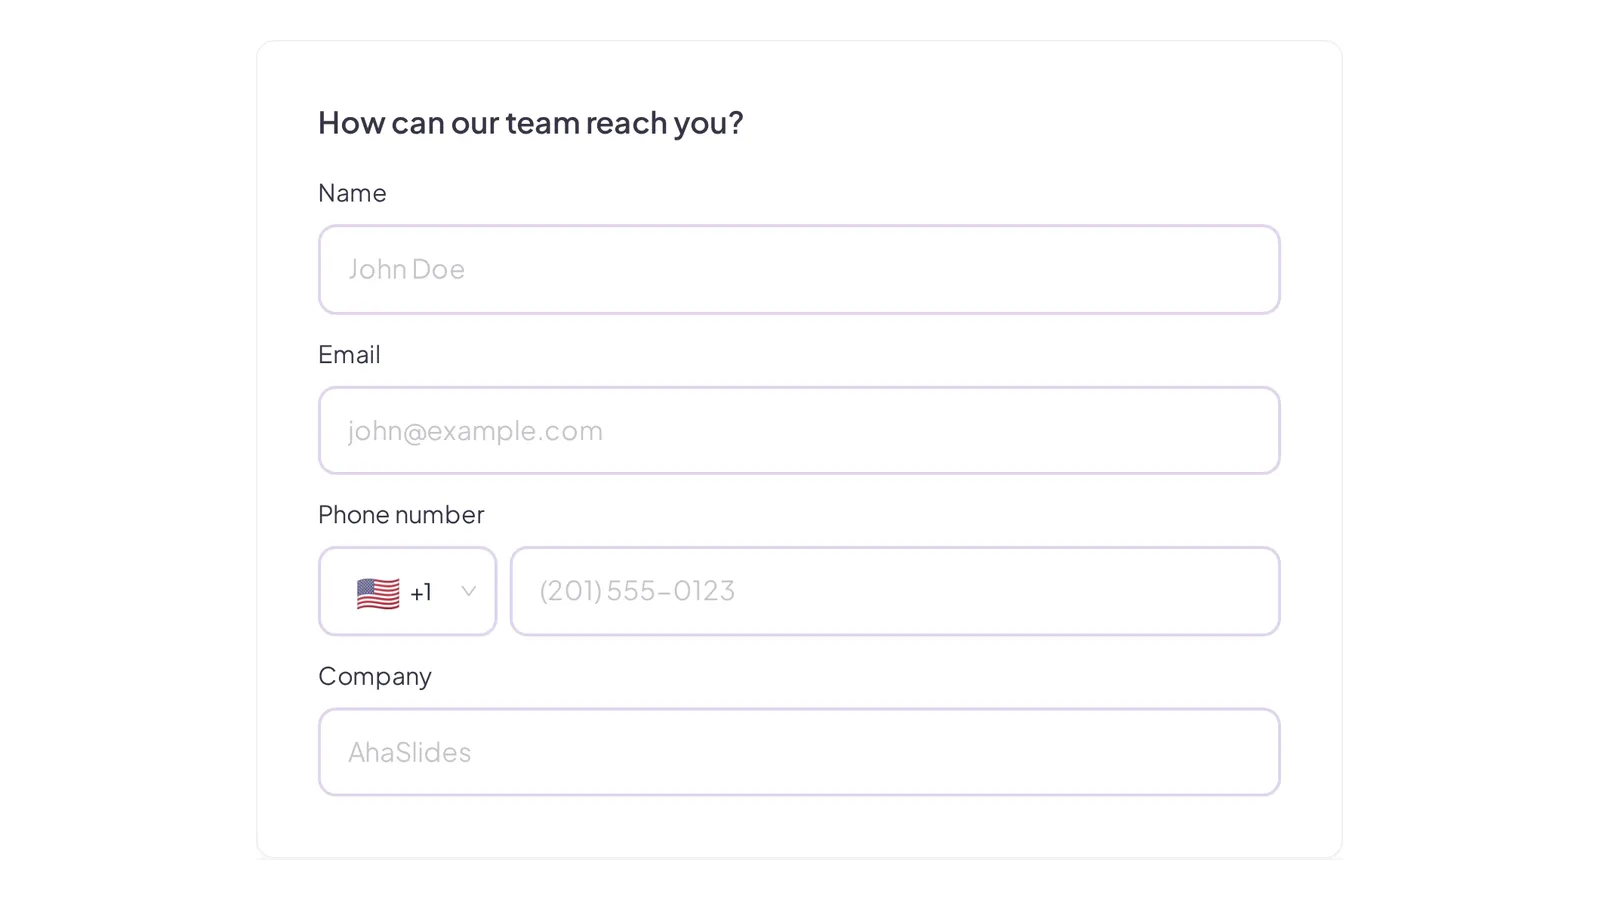
Task: Click the (201) 555-0123 placeholder
Action: [x=637, y=591]
